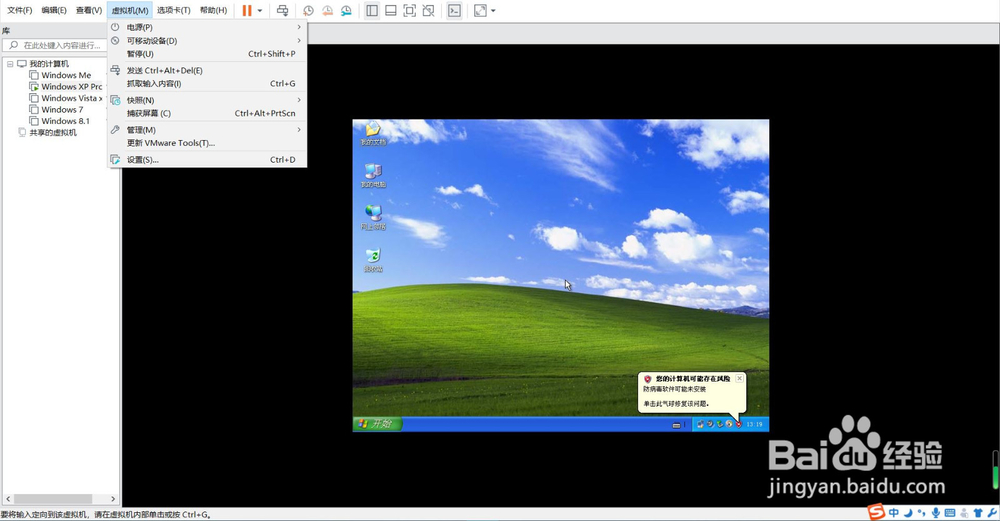The image size is (1000, 521).
Task: Open the 查看(V) menu
Action: click(89, 10)
